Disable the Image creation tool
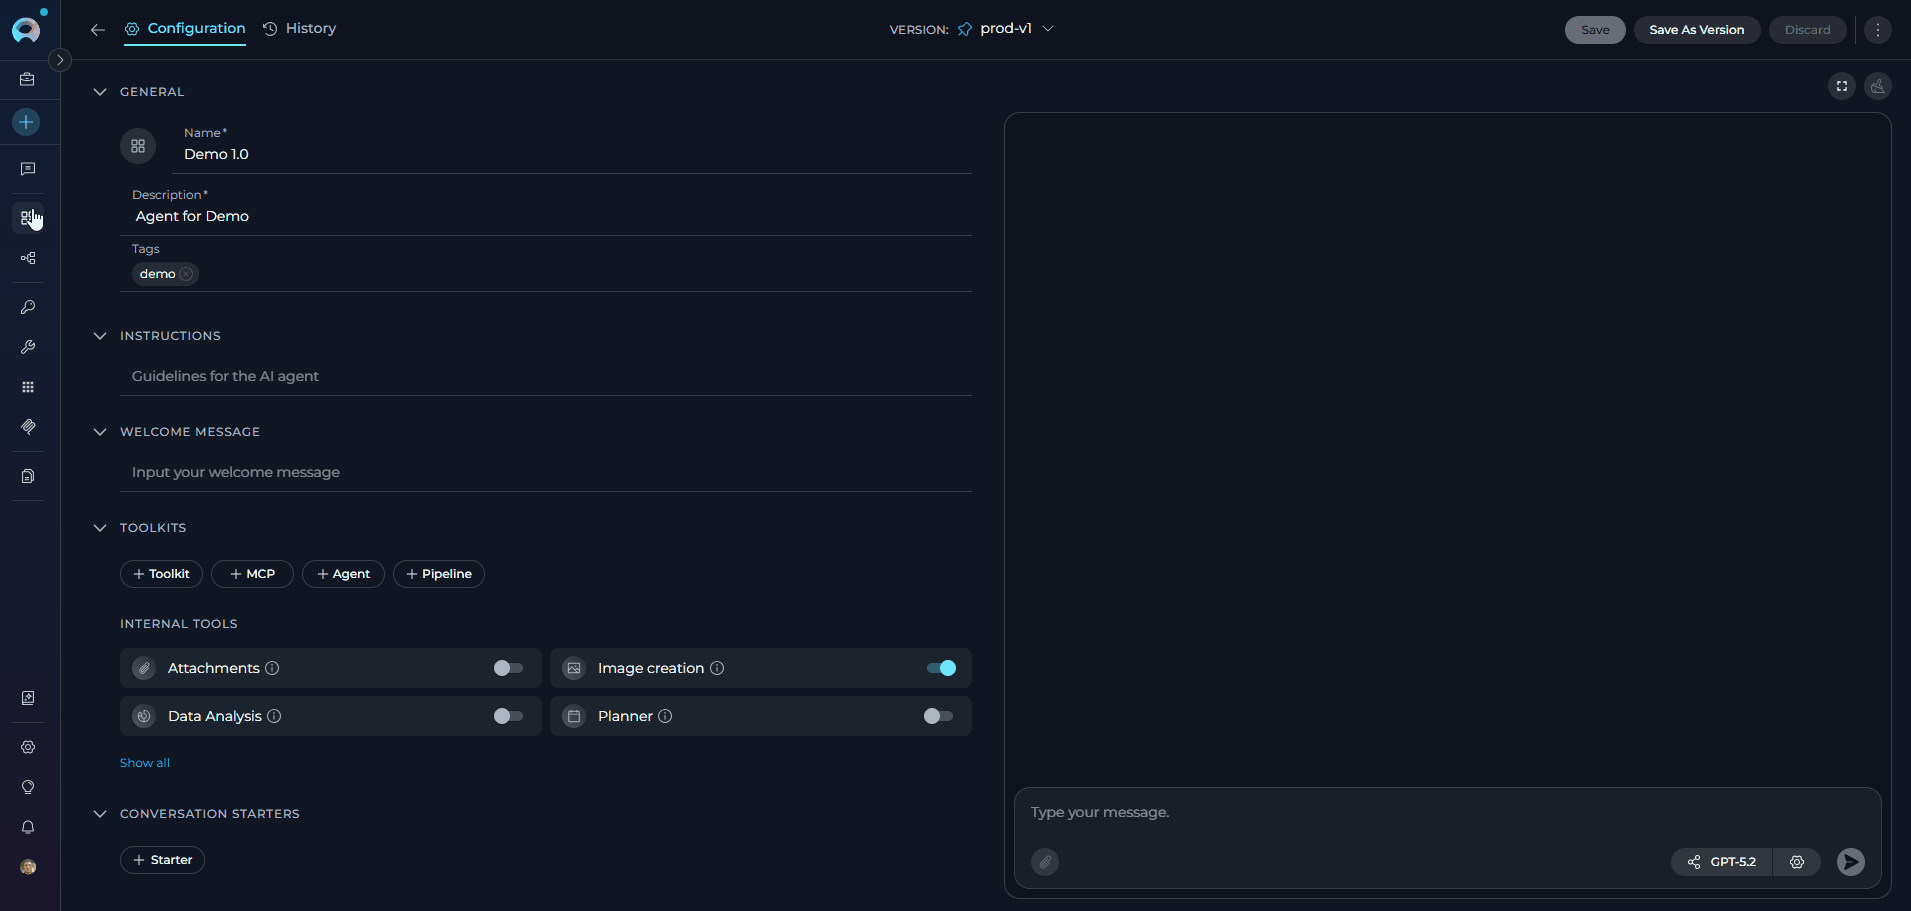The height and width of the screenshot is (911, 1911). click(x=939, y=668)
